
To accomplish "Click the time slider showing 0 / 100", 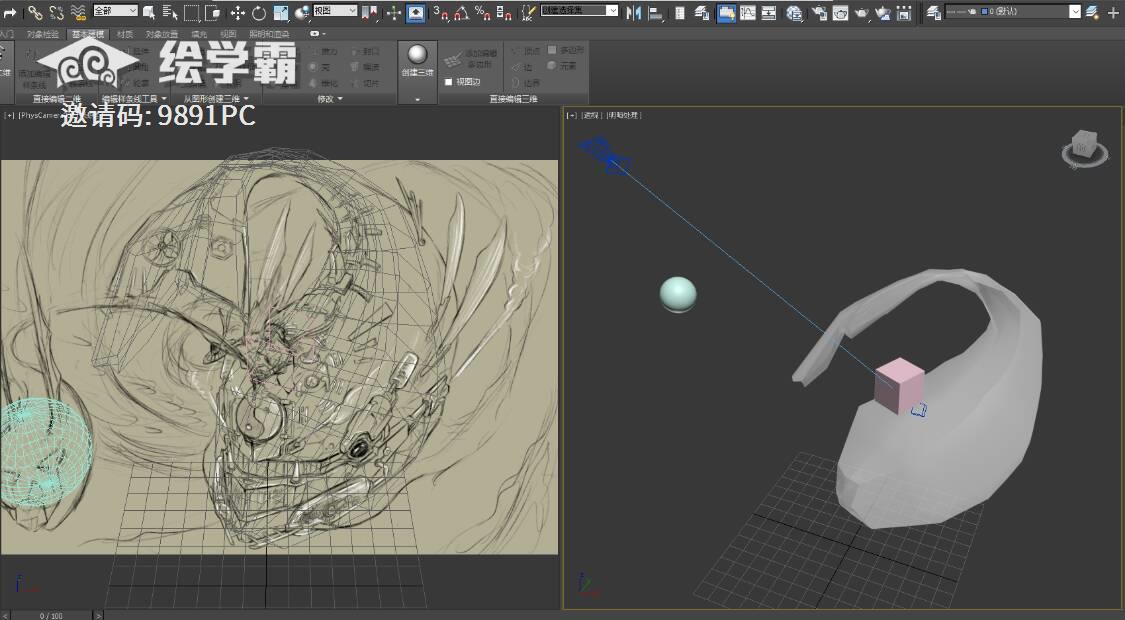I will (x=50, y=615).
